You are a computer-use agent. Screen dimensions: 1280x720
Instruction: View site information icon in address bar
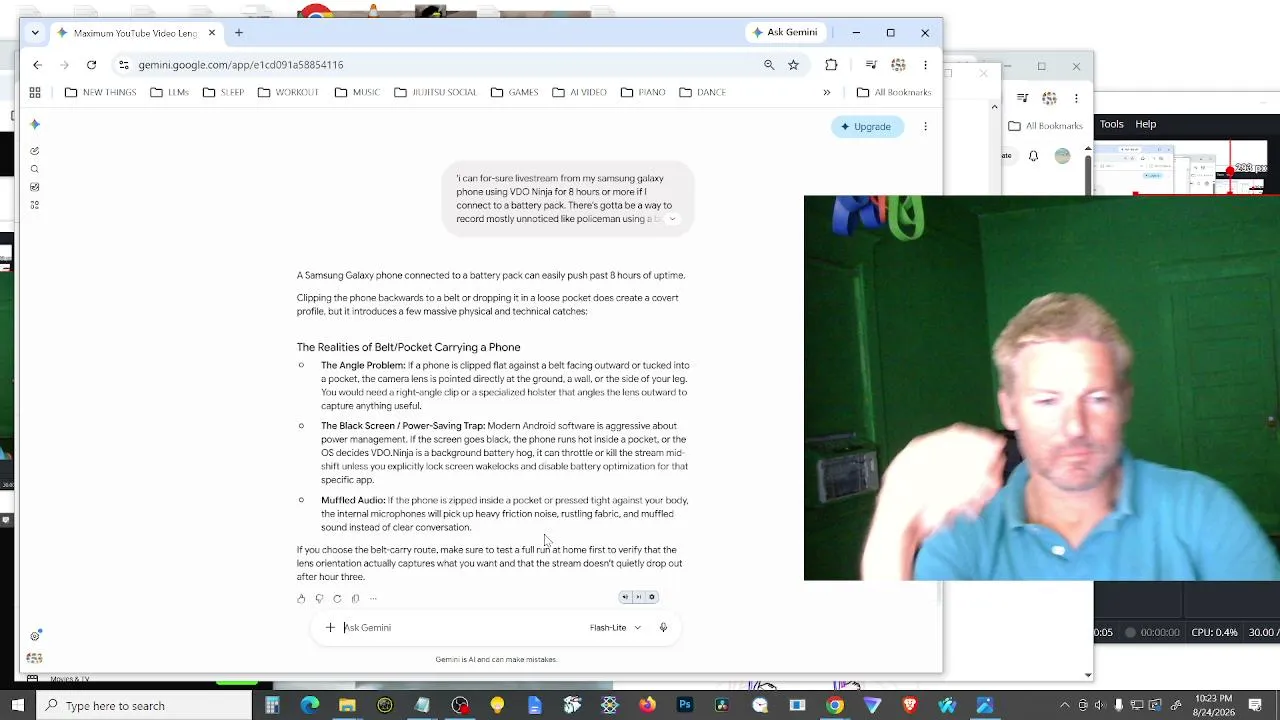[123, 65]
